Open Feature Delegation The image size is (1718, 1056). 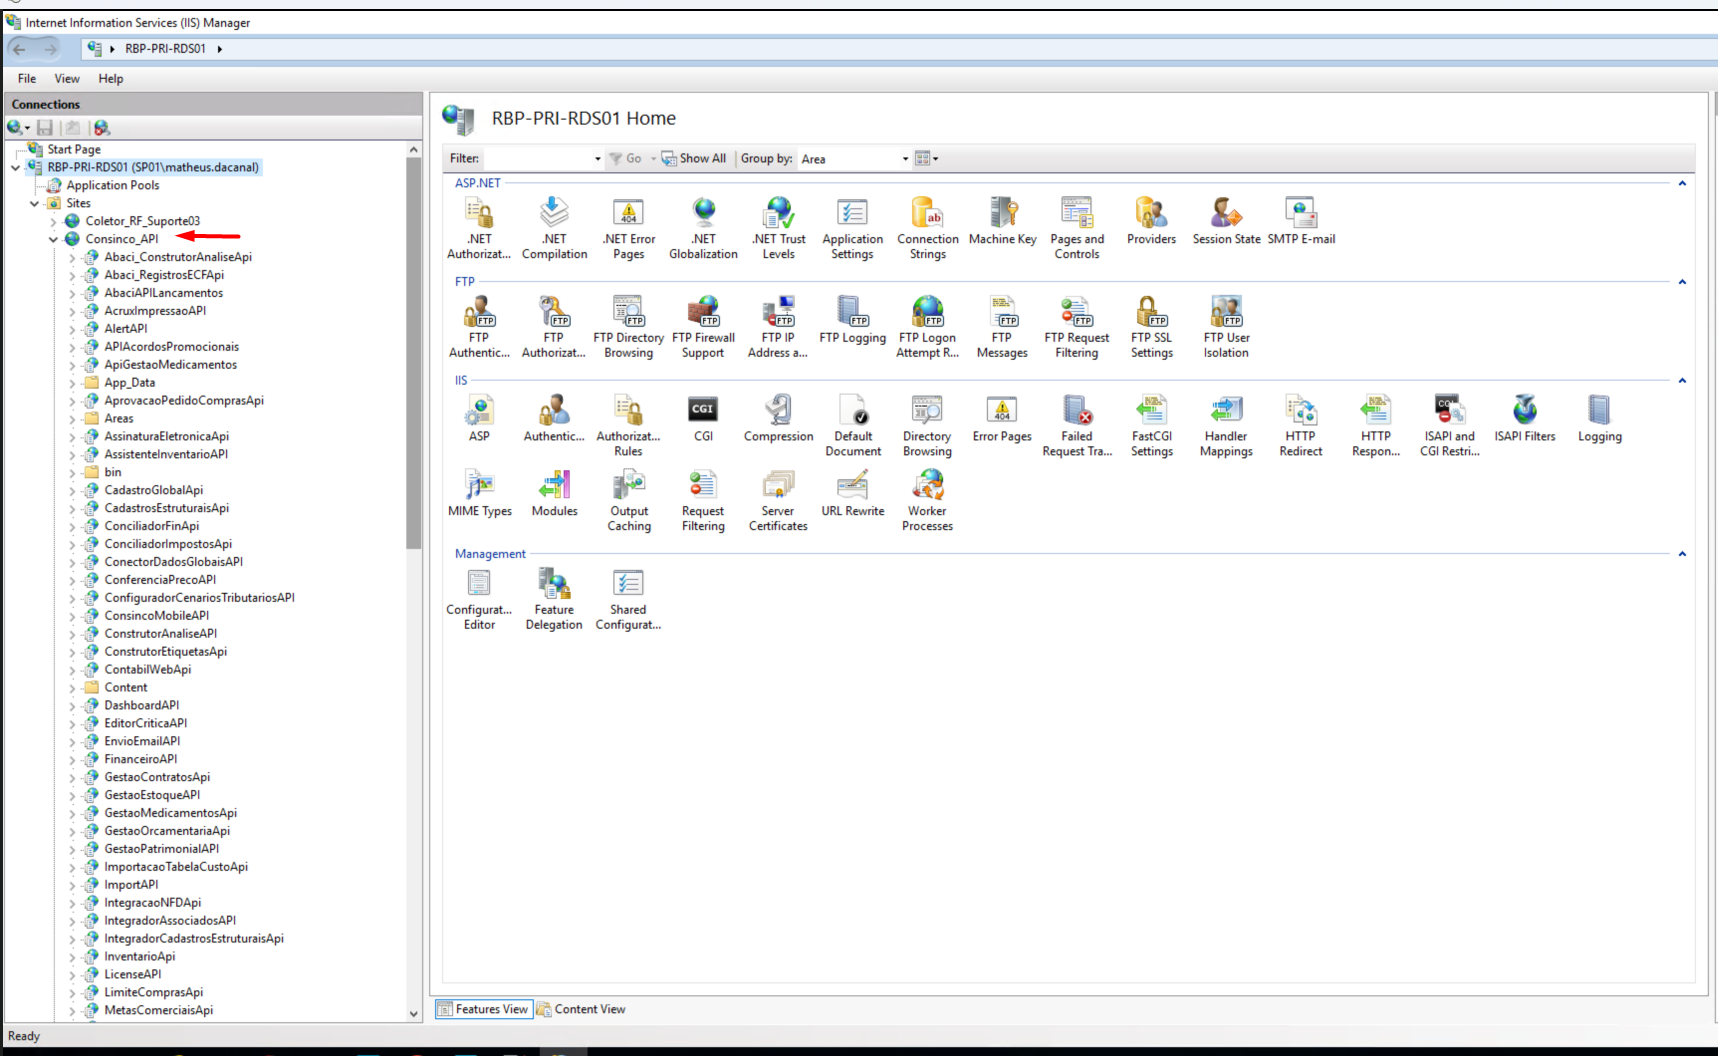click(554, 599)
